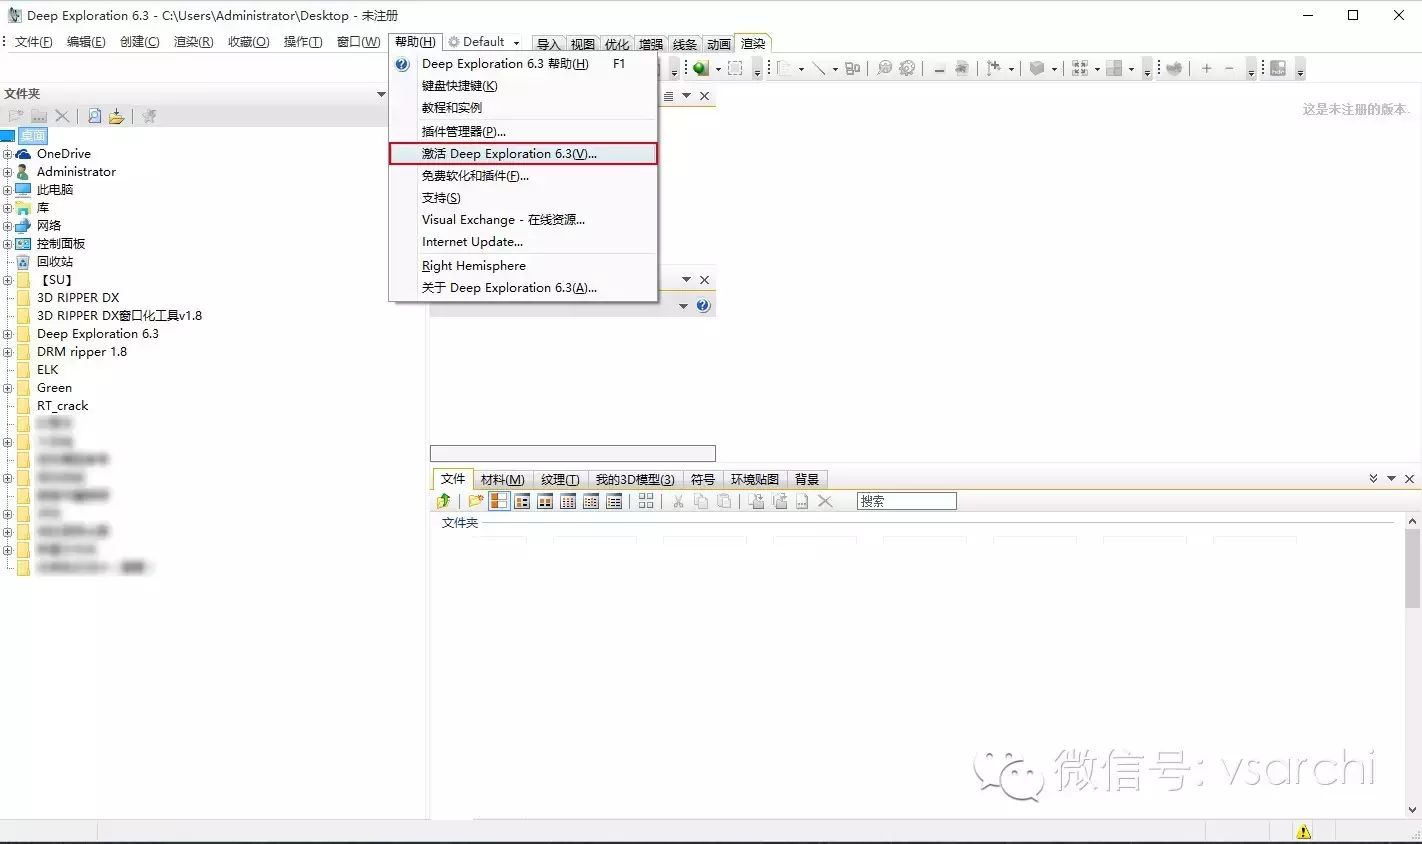
Task: Select the ELK folder
Action: (48, 370)
